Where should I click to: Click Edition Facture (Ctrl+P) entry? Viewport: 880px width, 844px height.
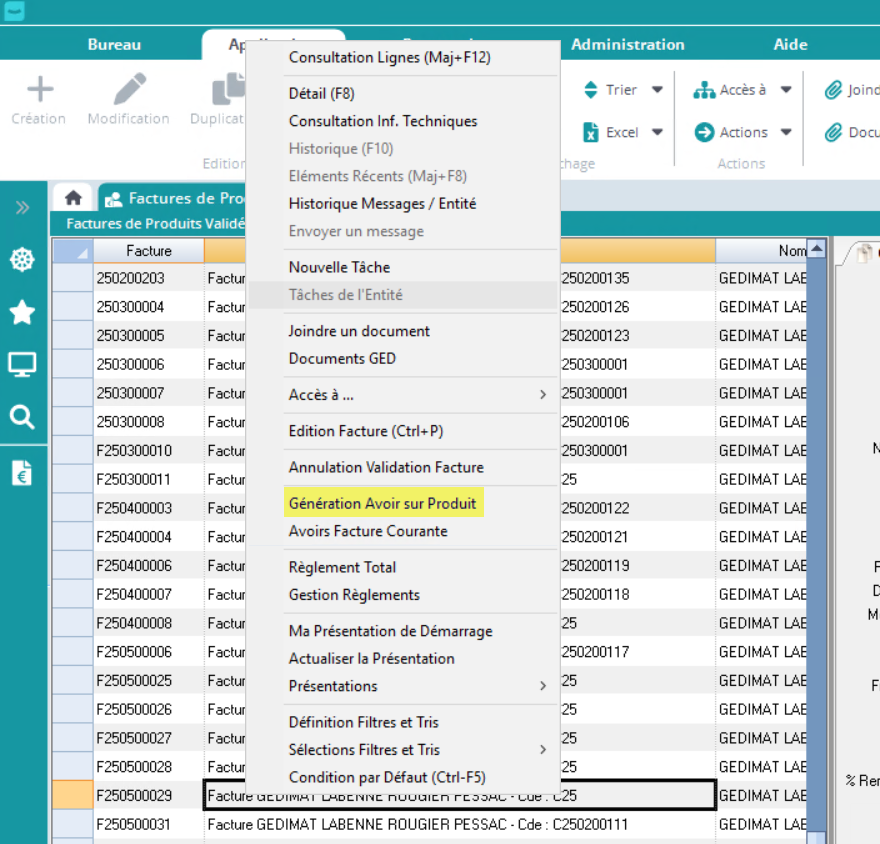[x=366, y=431]
